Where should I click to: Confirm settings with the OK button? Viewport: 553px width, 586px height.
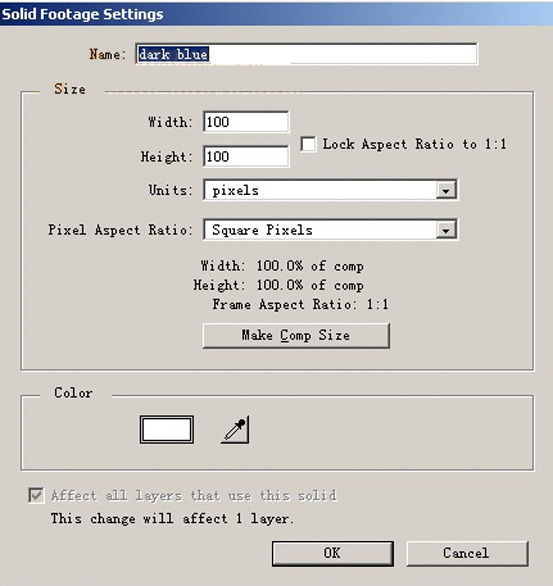click(x=333, y=553)
